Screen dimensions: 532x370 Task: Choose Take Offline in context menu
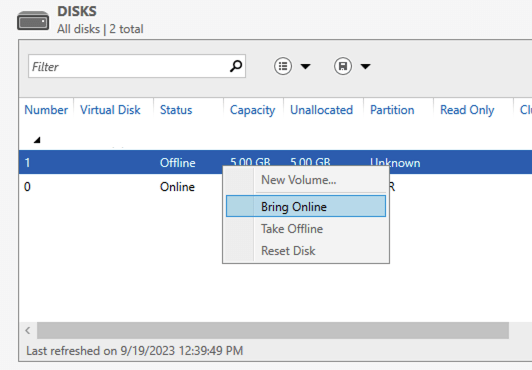tap(292, 229)
